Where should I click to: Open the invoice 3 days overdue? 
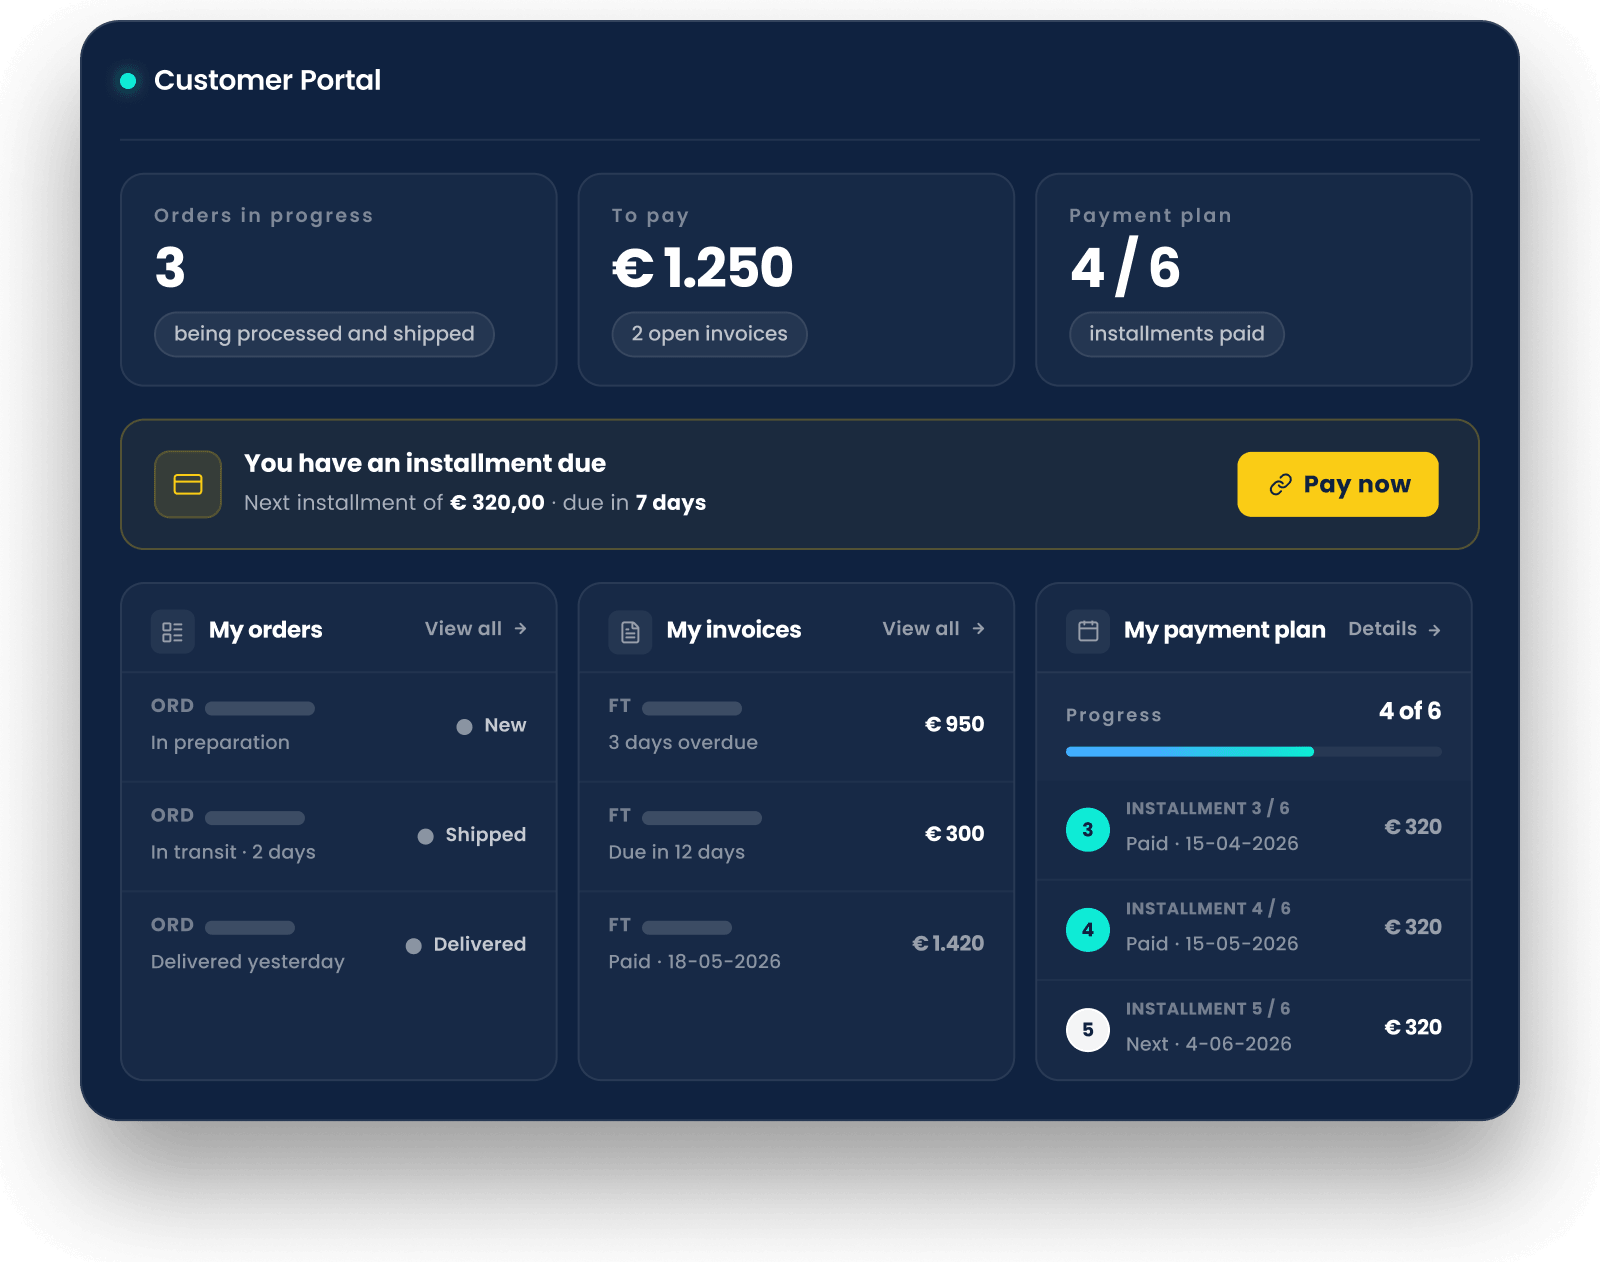click(796, 726)
